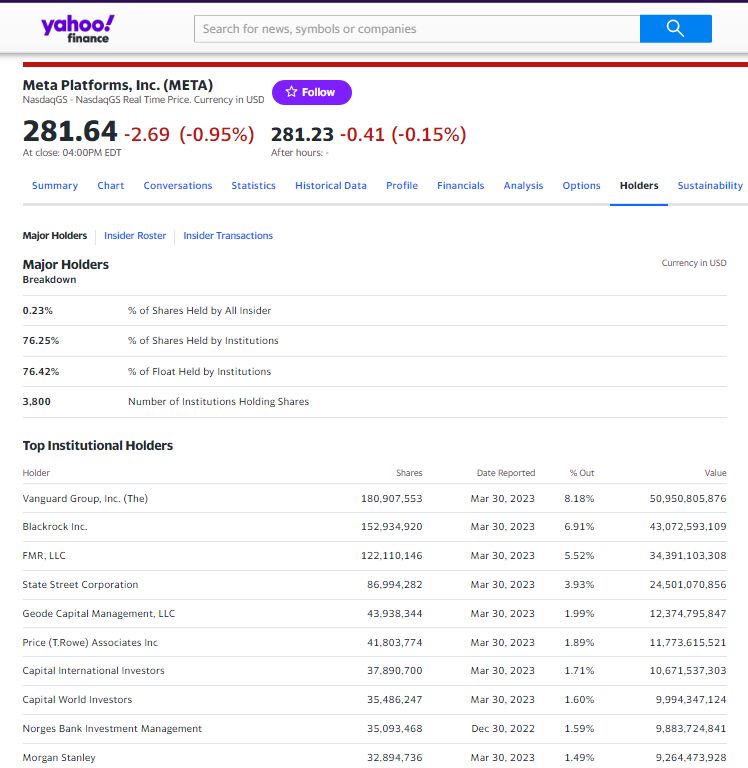Click the Capital World Investors name
Screen dimensions: 748x768
pos(77,699)
